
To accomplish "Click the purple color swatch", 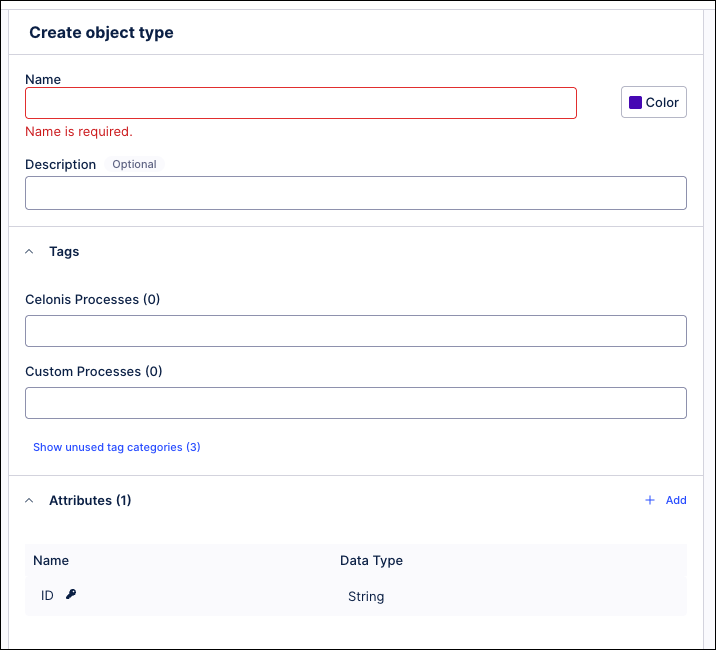I will (x=635, y=102).
